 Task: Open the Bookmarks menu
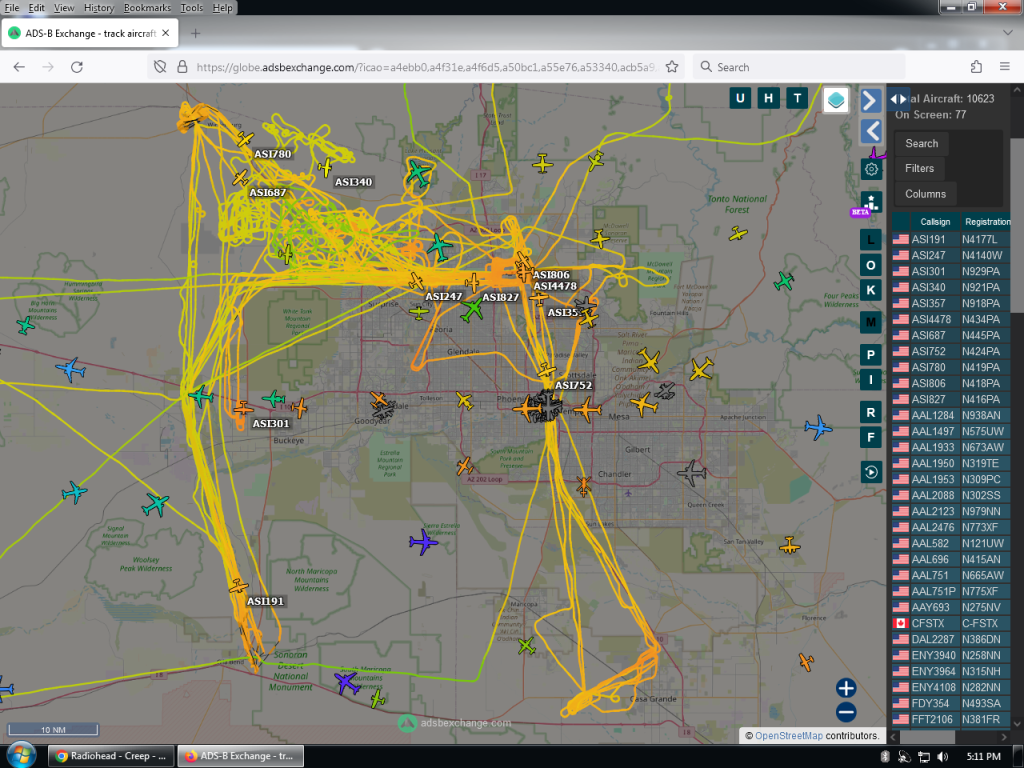click(x=147, y=8)
